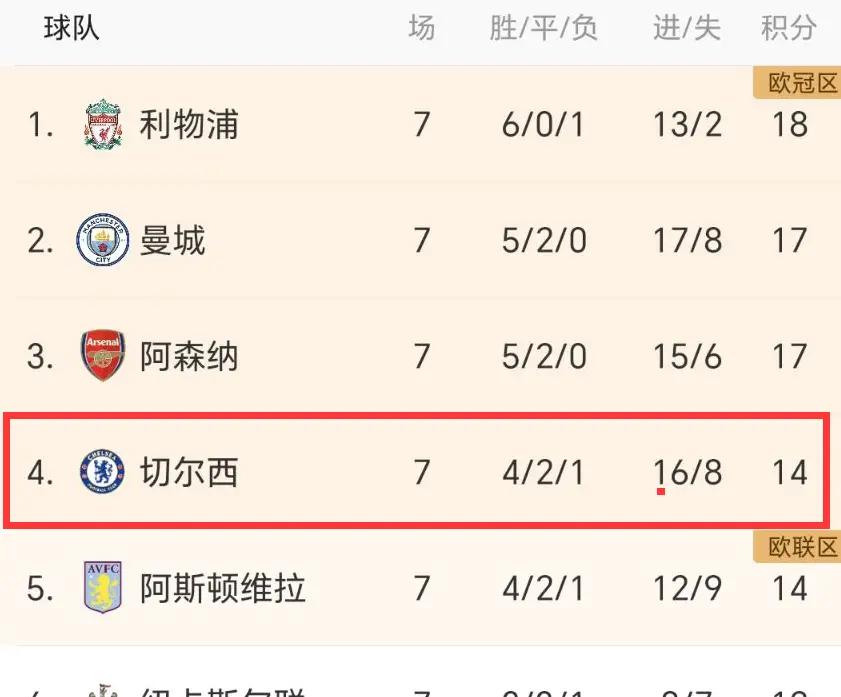Tap the Liverpool club crest
841x697 pixels.
pos(104,124)
